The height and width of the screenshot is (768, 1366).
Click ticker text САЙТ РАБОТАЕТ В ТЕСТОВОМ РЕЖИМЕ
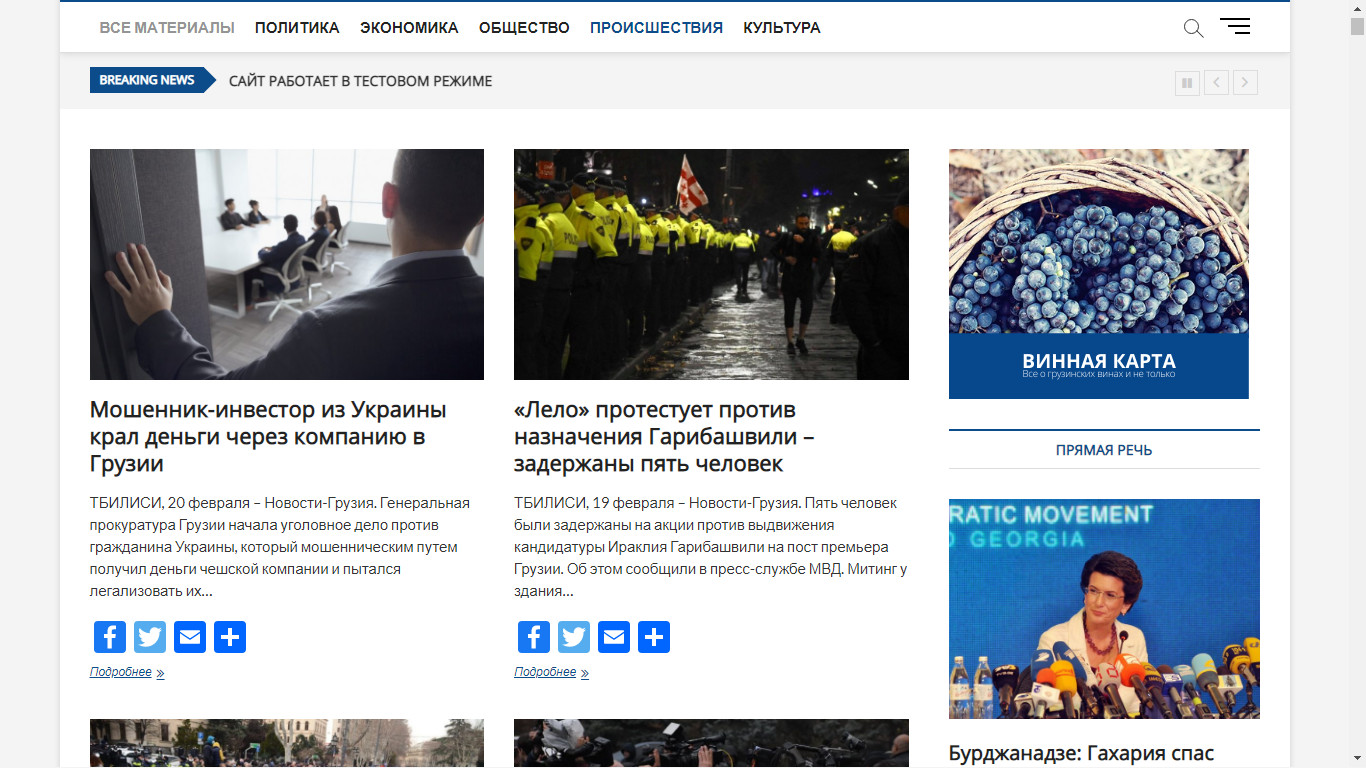(x=360, y=81)
